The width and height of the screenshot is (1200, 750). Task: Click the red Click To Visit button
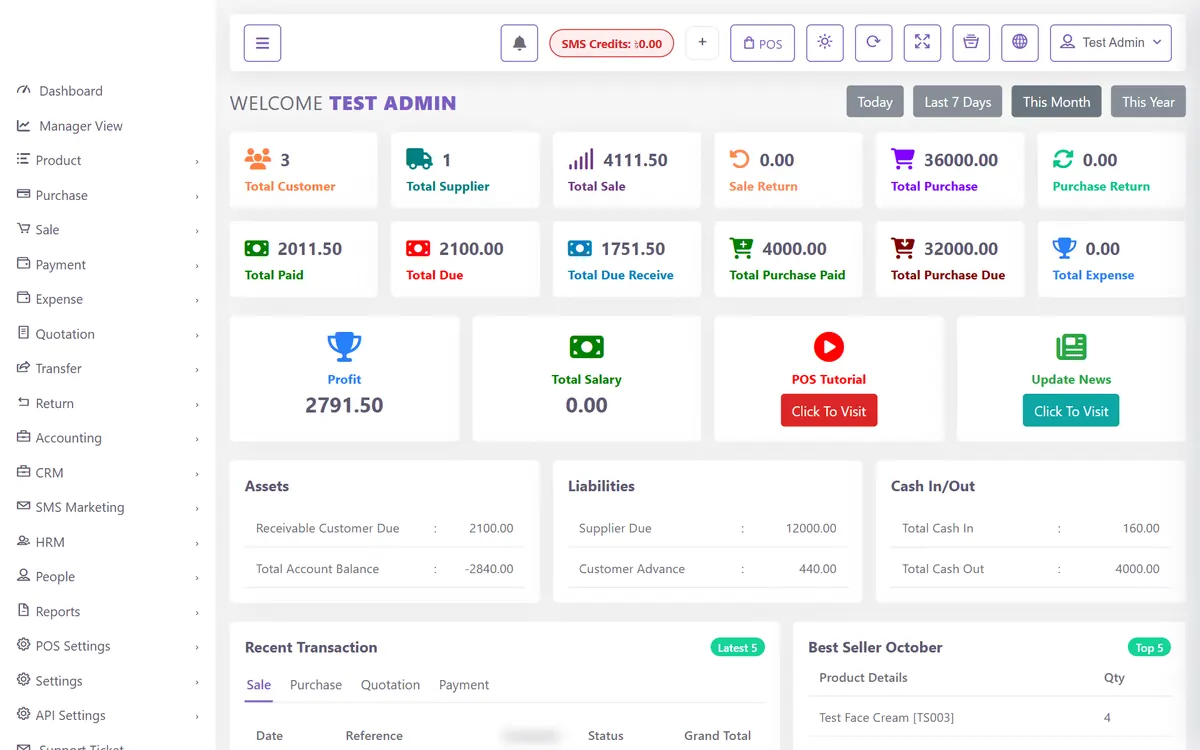tap(829, 411)
